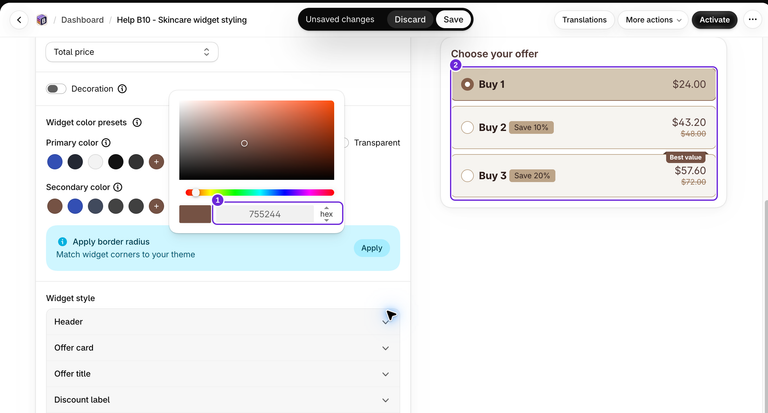Viewport: 768px width, 413px height.
Task: Click the struck-through $72.00 price
Action: pyautogui.click(x=694, y=182)
